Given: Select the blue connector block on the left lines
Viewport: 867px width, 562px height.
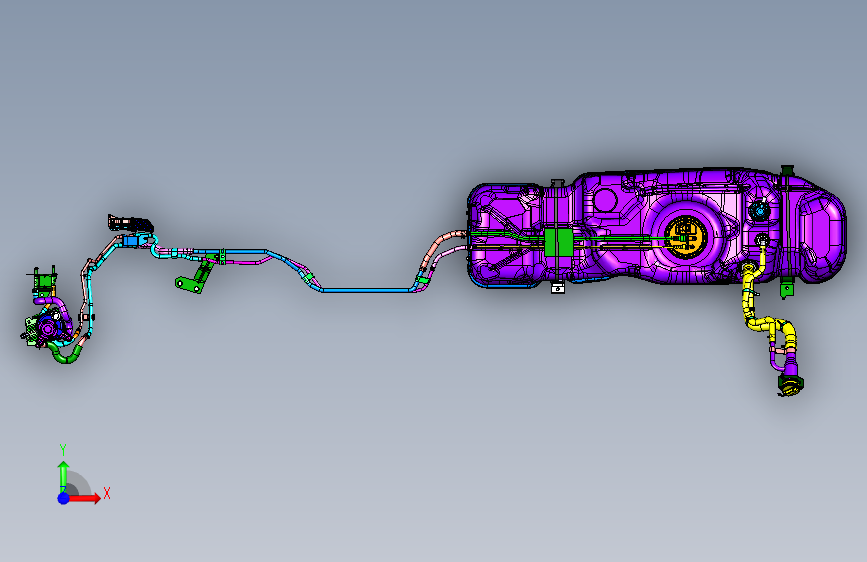Looking at the screenshot, I should pos(133,241).
